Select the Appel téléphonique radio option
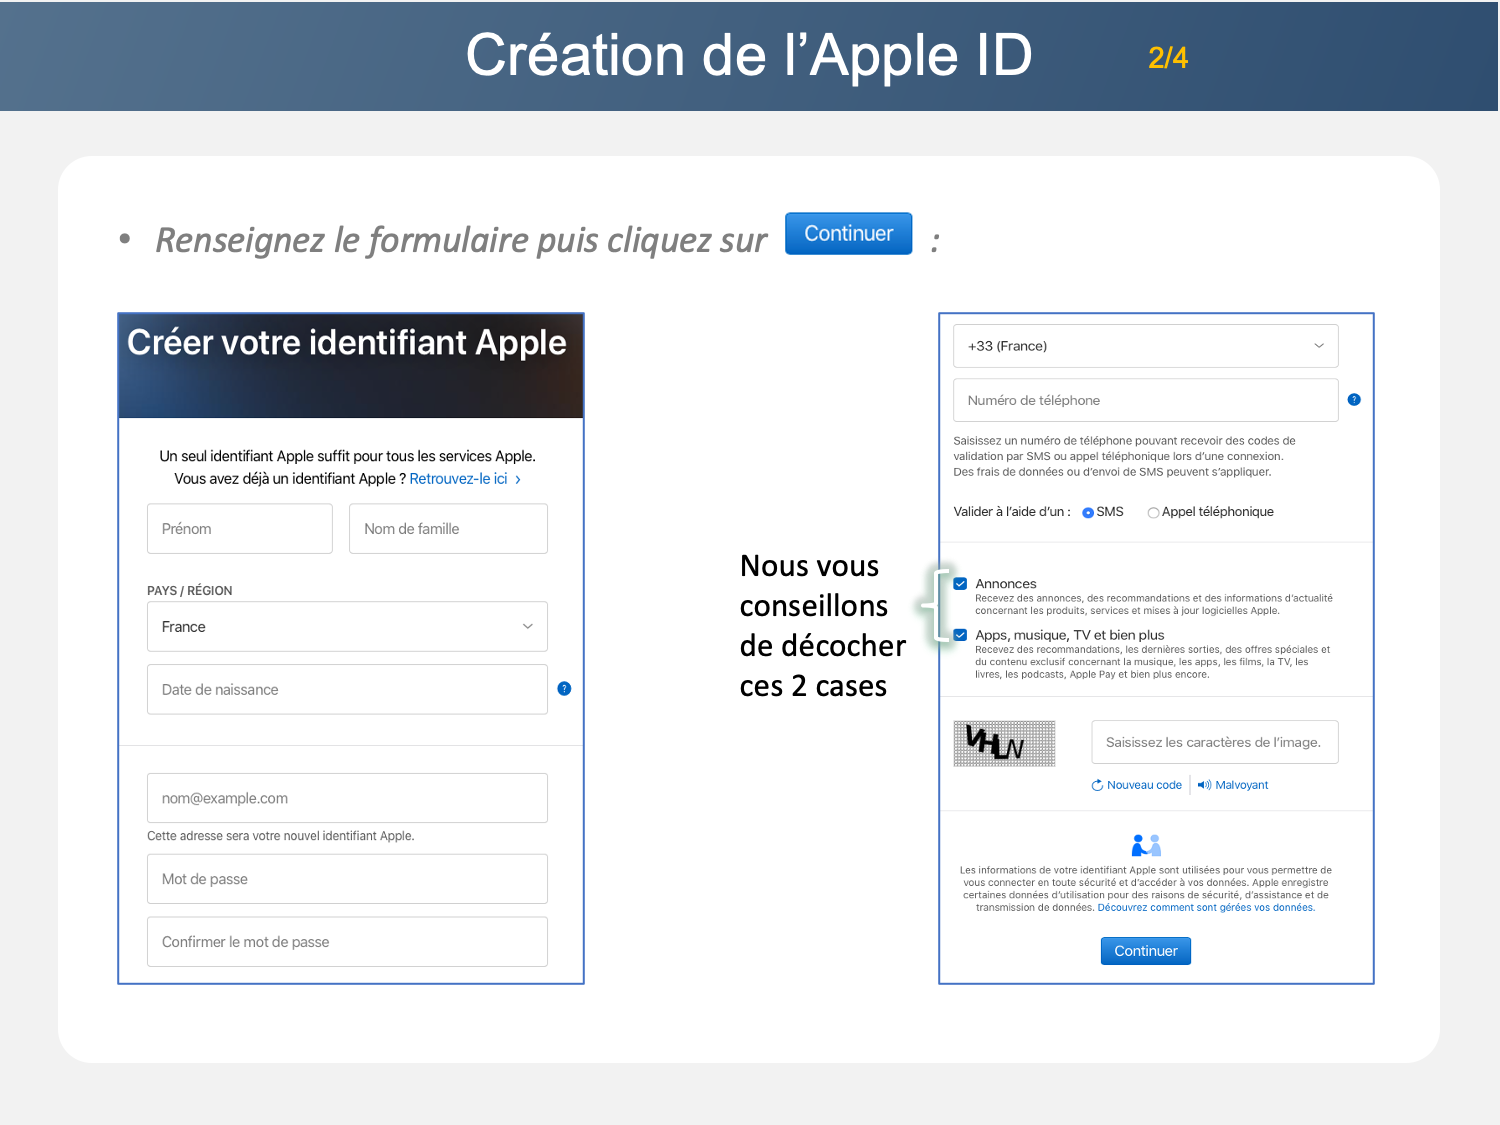 pos(1153,513)
